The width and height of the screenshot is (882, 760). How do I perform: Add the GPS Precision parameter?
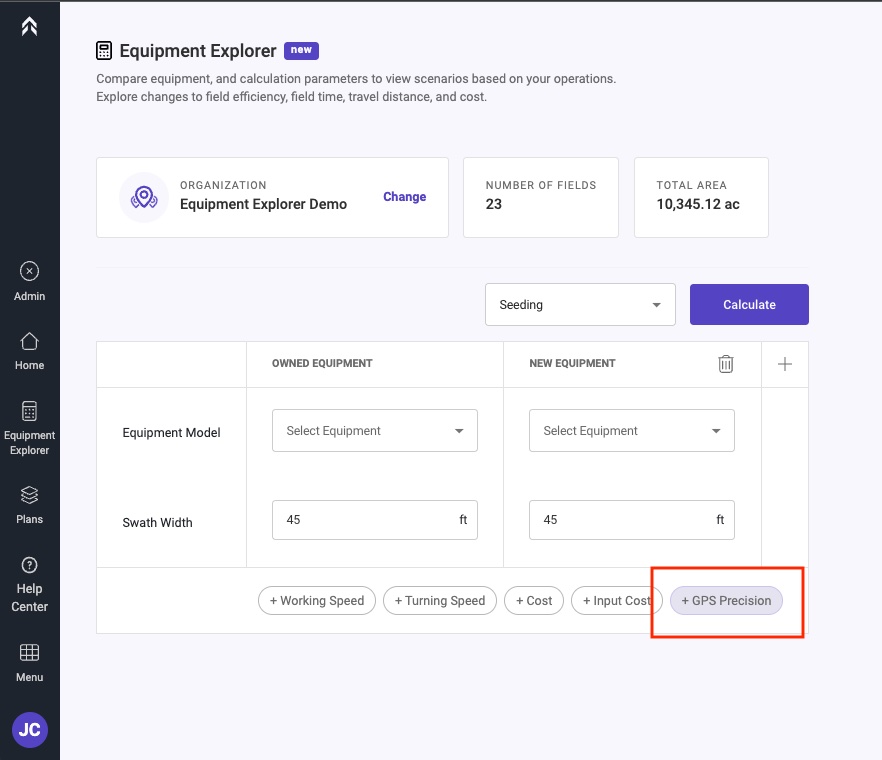[x=726, y=600]
